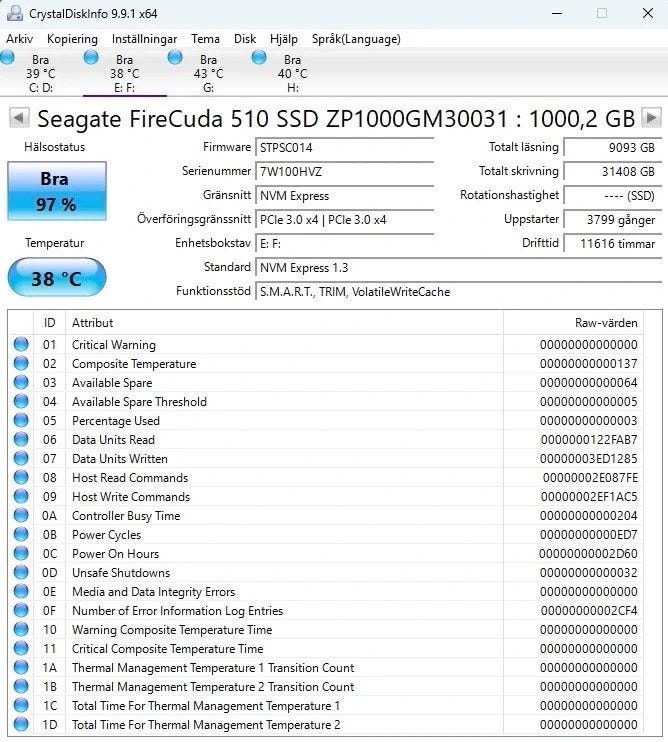Click the Attribut column header
Screen dimensions: 668x742
click(284, 323)
